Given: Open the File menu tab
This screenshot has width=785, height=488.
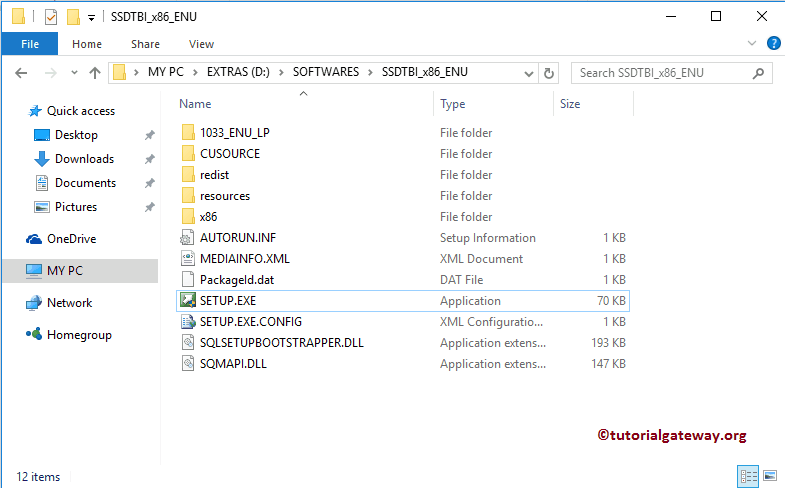Looking at the screenshot, I should click(30, 44).
